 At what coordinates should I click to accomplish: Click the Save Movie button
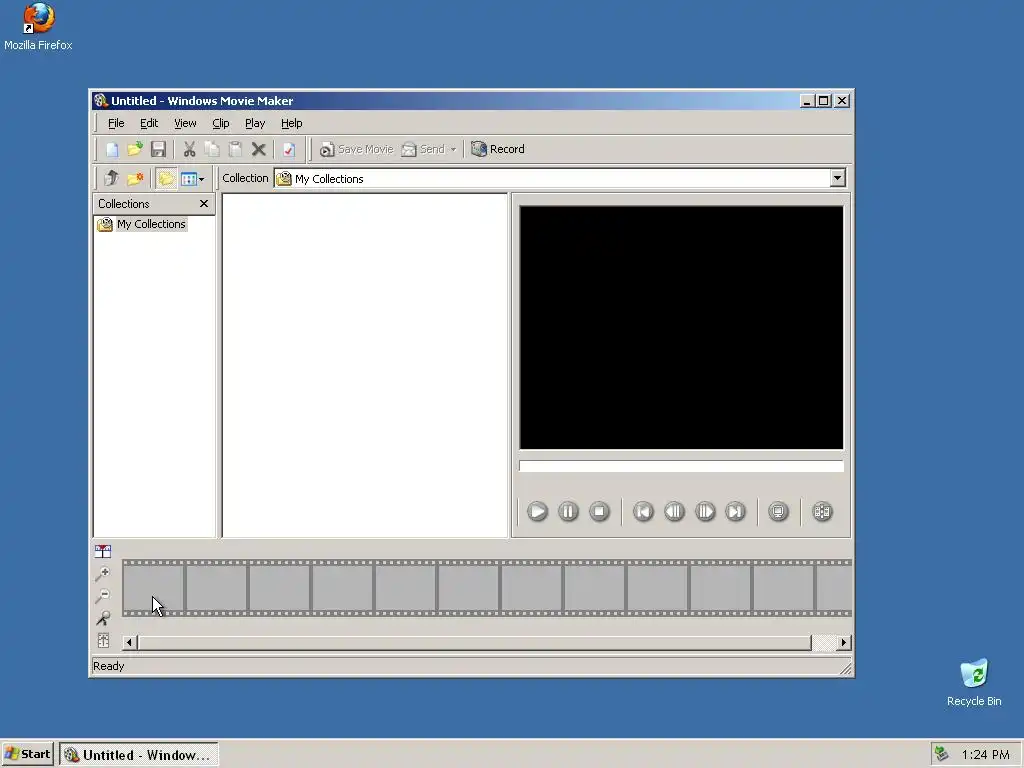coord(357,150)
